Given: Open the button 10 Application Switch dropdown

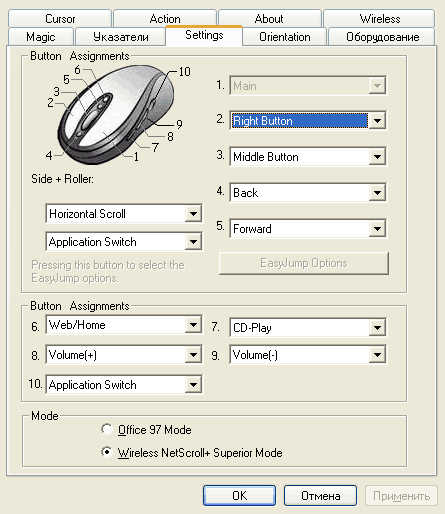Looking at the screenshot, I should pyautogui.click(x=124, y=385).
